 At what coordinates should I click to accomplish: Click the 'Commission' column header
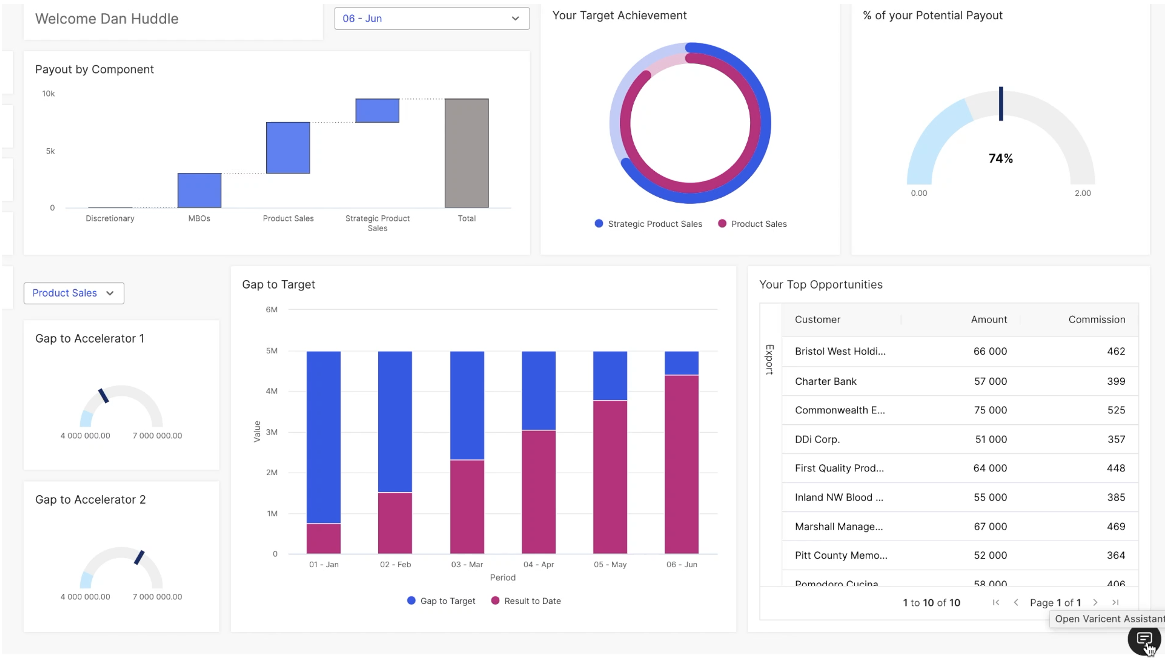point(1096,319)
